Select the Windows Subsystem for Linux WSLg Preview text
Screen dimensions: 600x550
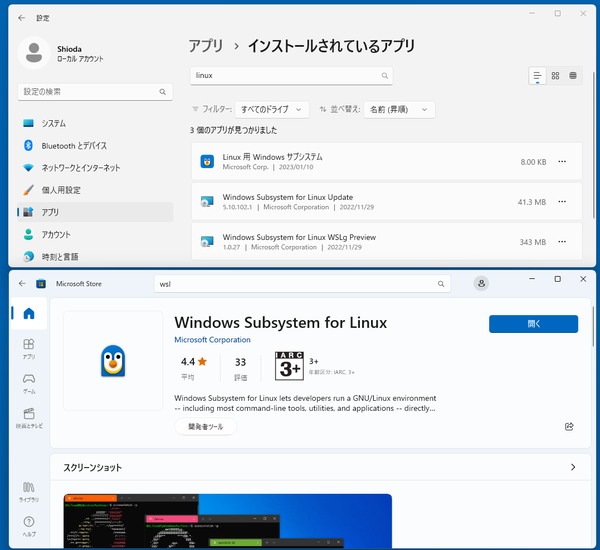[299, 237]
